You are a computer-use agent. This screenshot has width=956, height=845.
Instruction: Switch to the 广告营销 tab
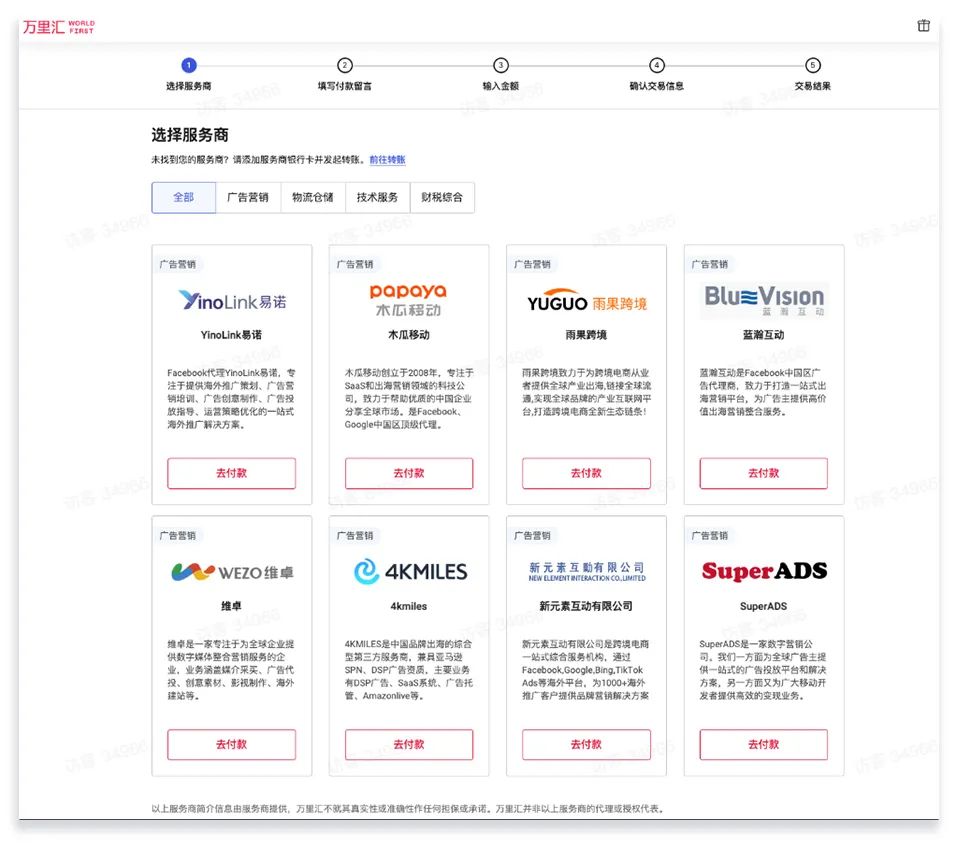[247, 197]
